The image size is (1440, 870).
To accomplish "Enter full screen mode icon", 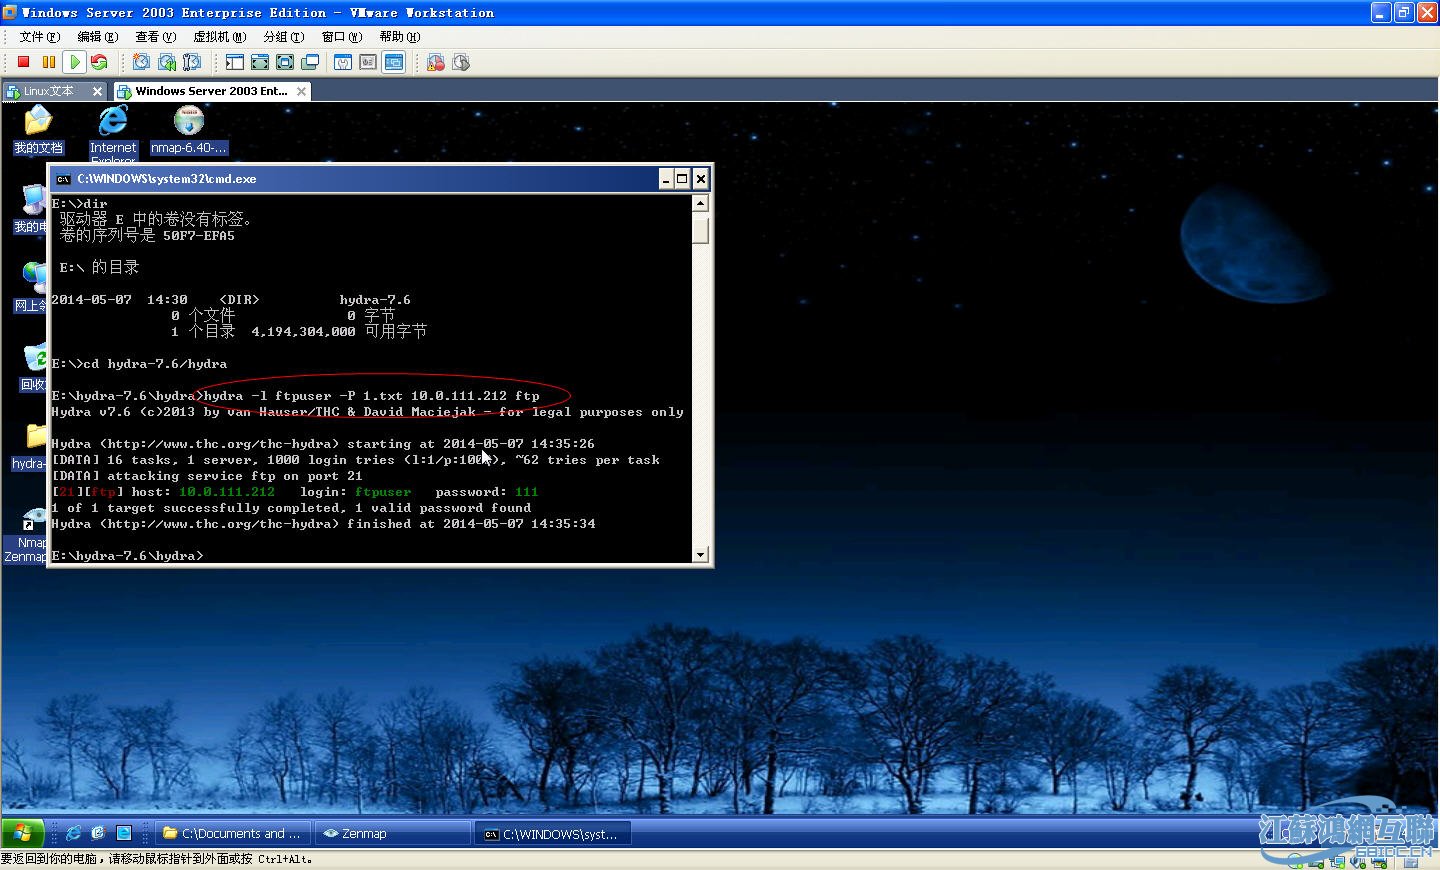I will (285, 62).
